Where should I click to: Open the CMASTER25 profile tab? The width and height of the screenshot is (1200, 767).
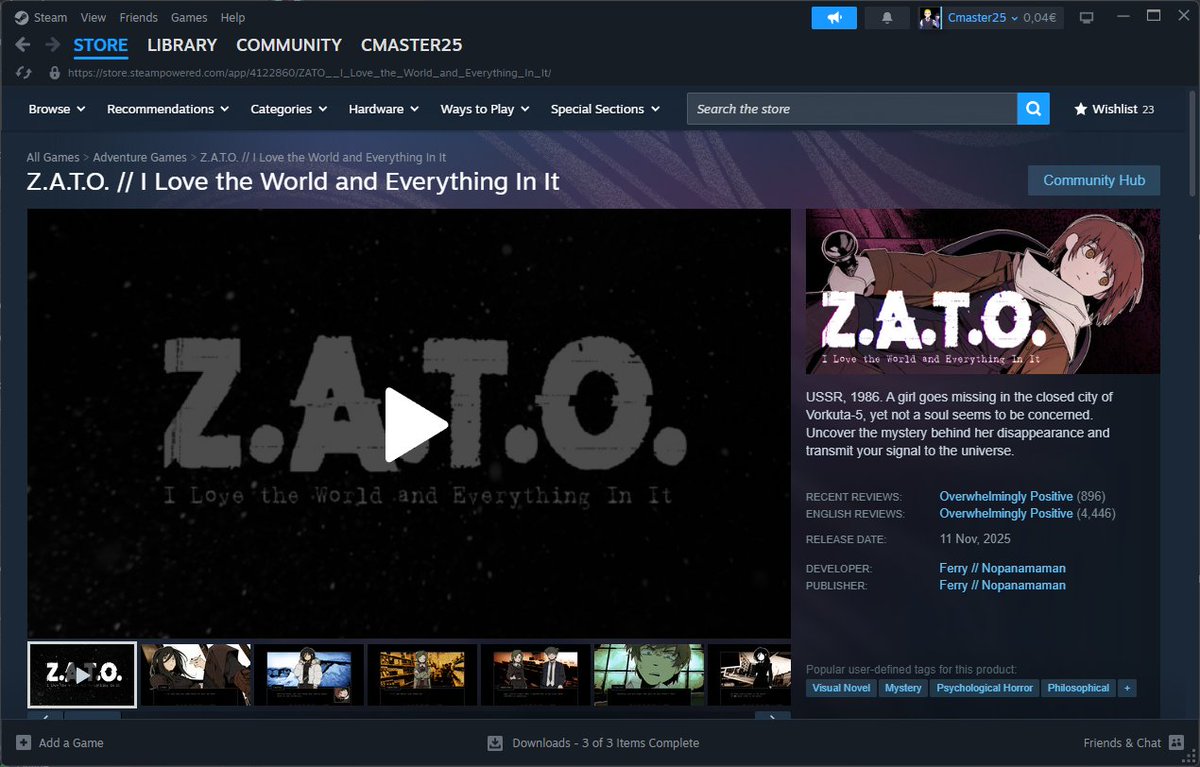[411, 45]
